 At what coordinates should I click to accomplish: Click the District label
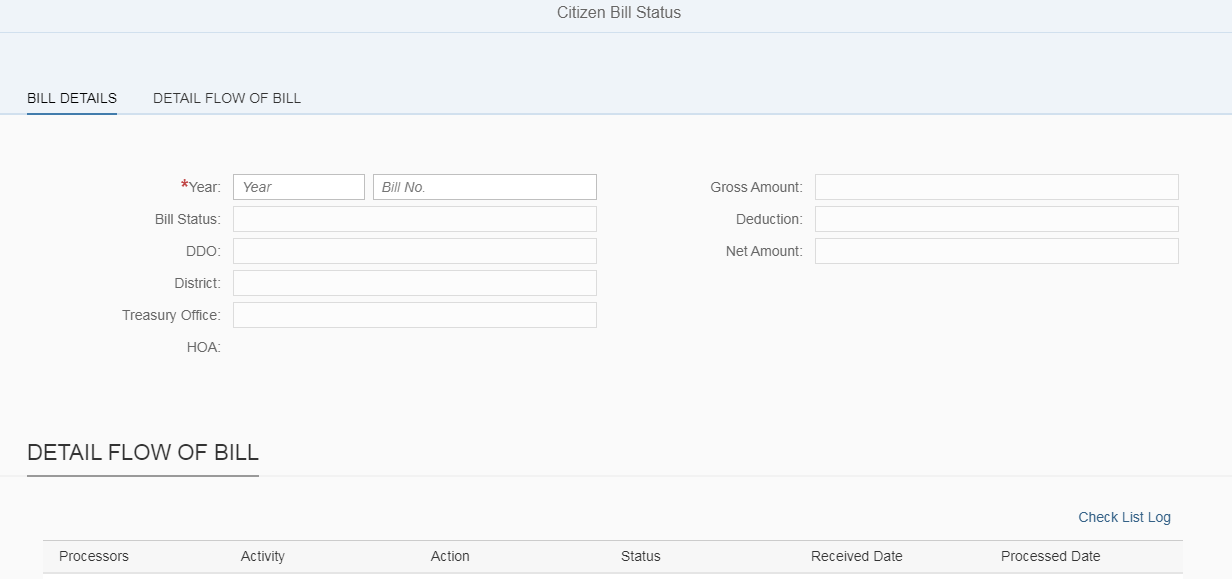click(197, 283)
